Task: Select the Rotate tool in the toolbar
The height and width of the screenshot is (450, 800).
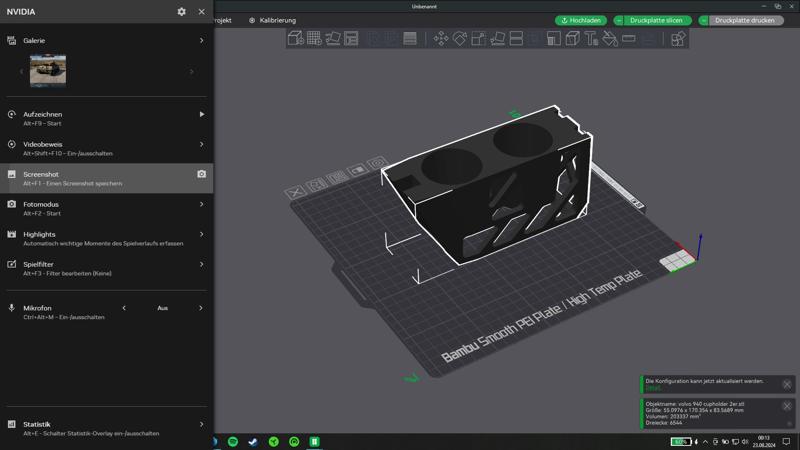Action: coord(460,39)
